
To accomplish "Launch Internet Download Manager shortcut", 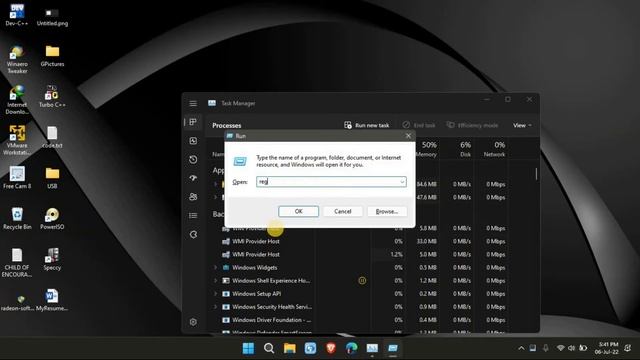I will pyautogui.click(x=17, y=100).
